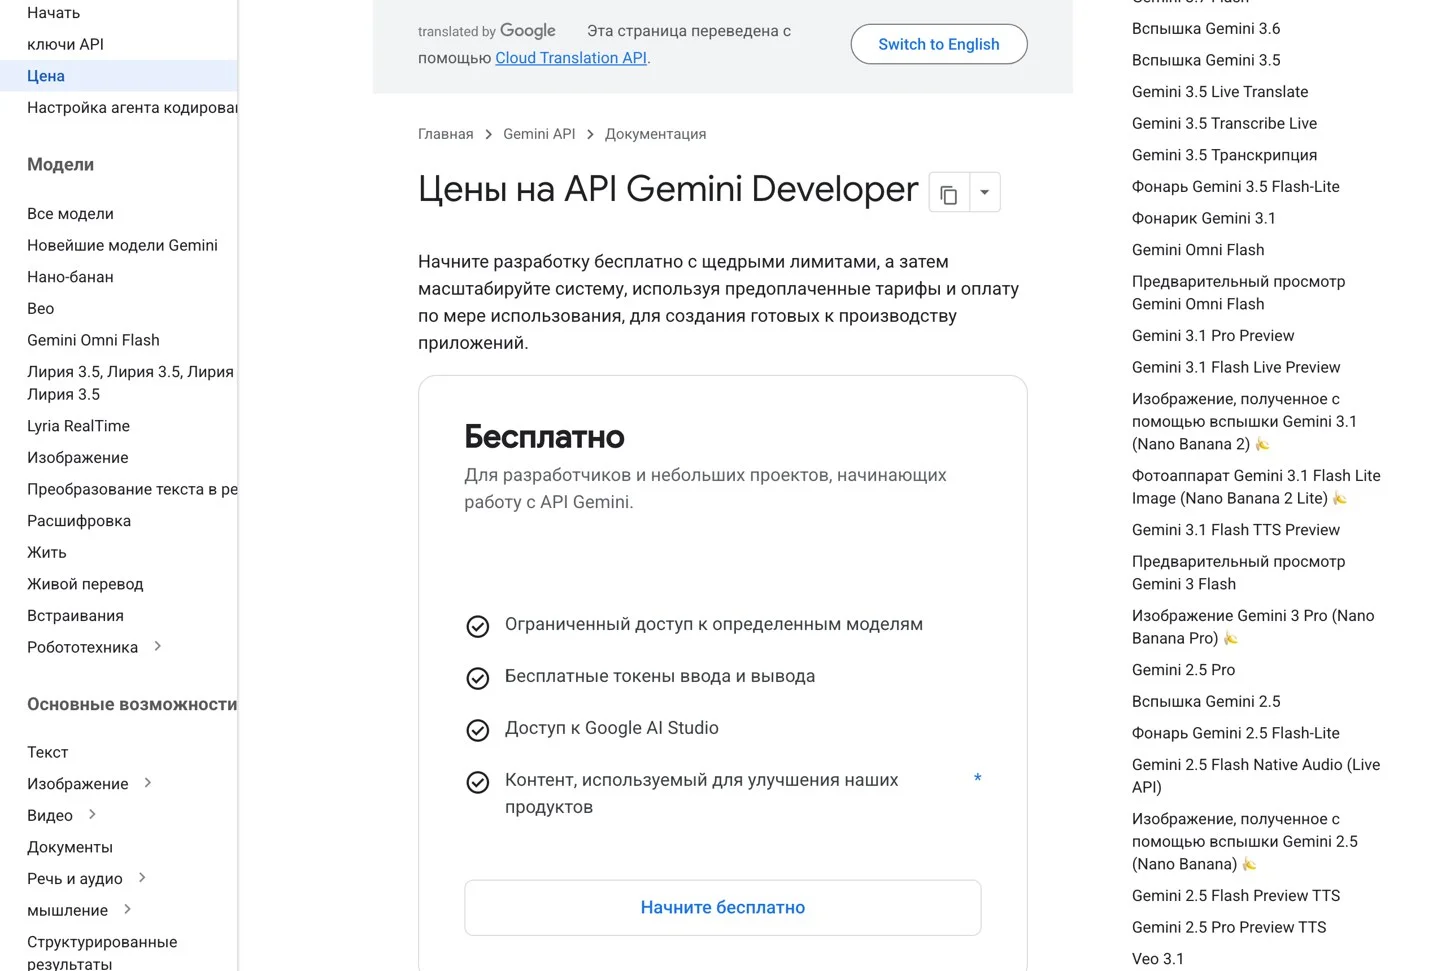Click checkmark icon beside Доступ к Google AI Studio
The image size is (1446, 971).
(478, 730)
